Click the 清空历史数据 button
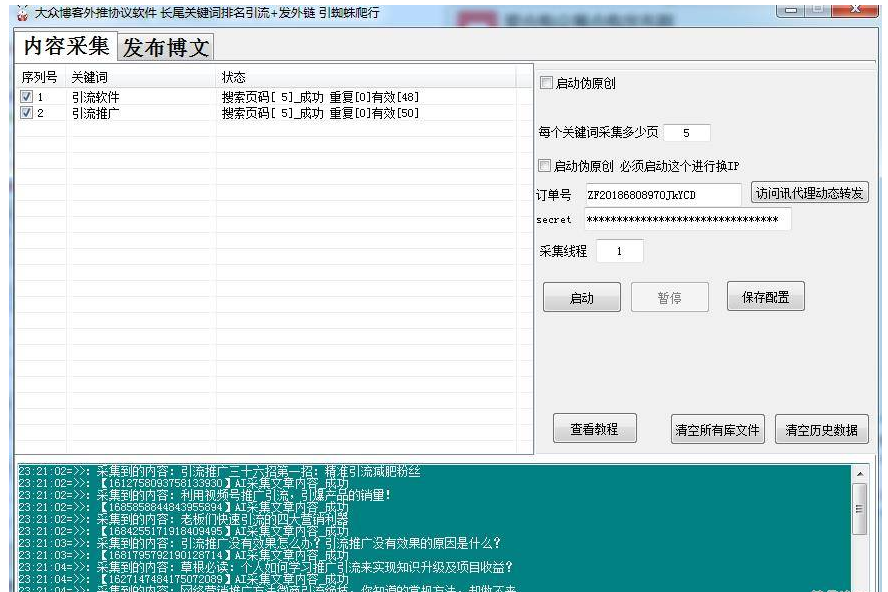Image resolution: width=888 pixels, height=592 pixels. point(821,430)
